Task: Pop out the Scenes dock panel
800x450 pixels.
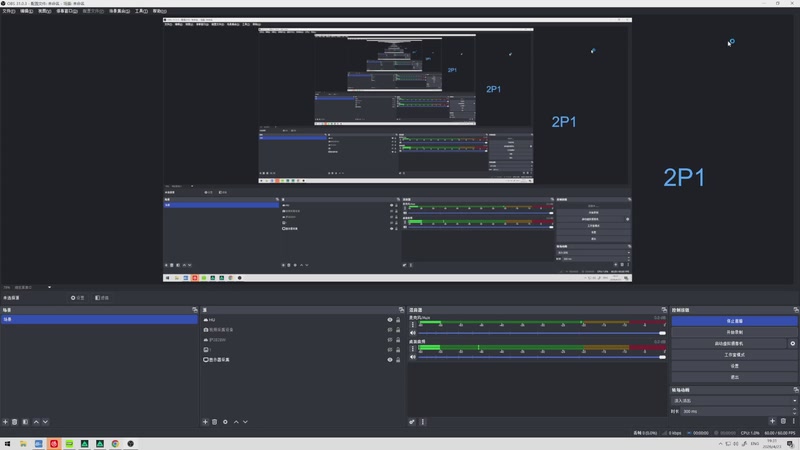Action: (194, 310)
